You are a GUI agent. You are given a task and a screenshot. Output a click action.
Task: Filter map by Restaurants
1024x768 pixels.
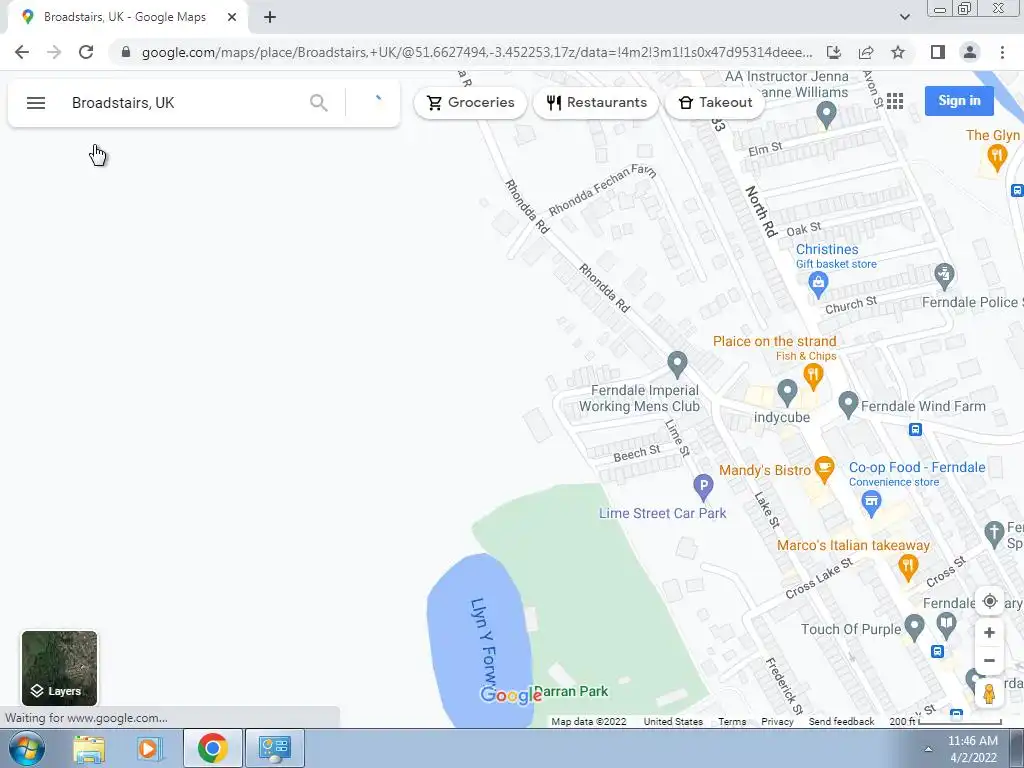click(596, 103)
